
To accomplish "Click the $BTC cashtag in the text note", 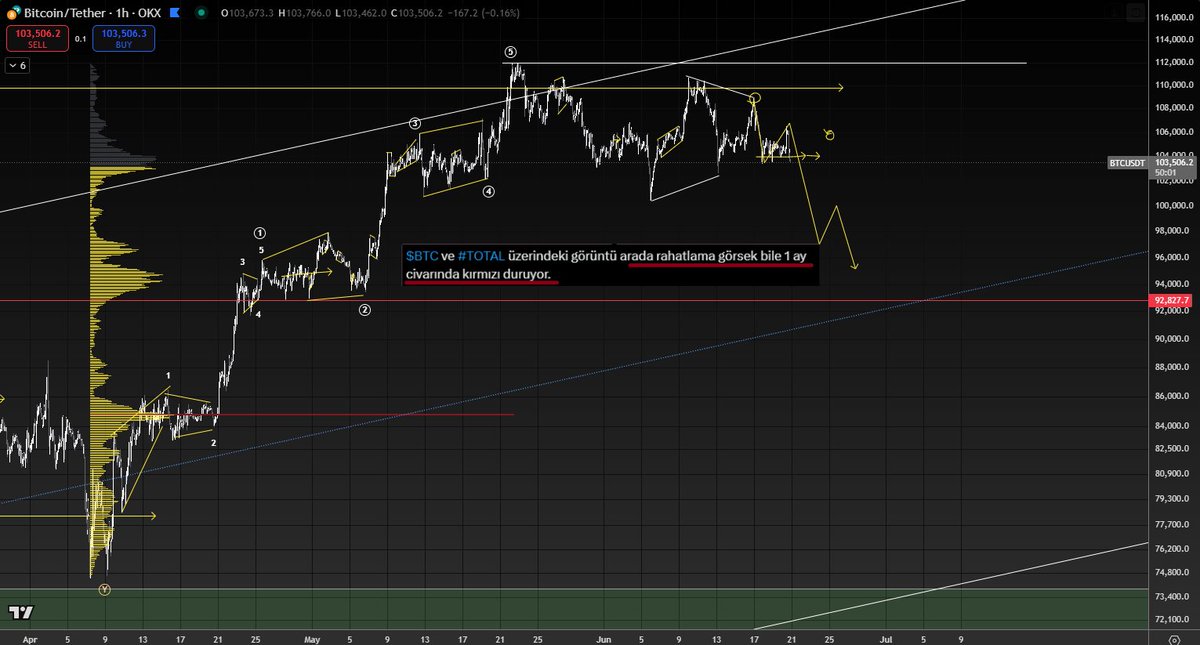I will click(421, 256).
